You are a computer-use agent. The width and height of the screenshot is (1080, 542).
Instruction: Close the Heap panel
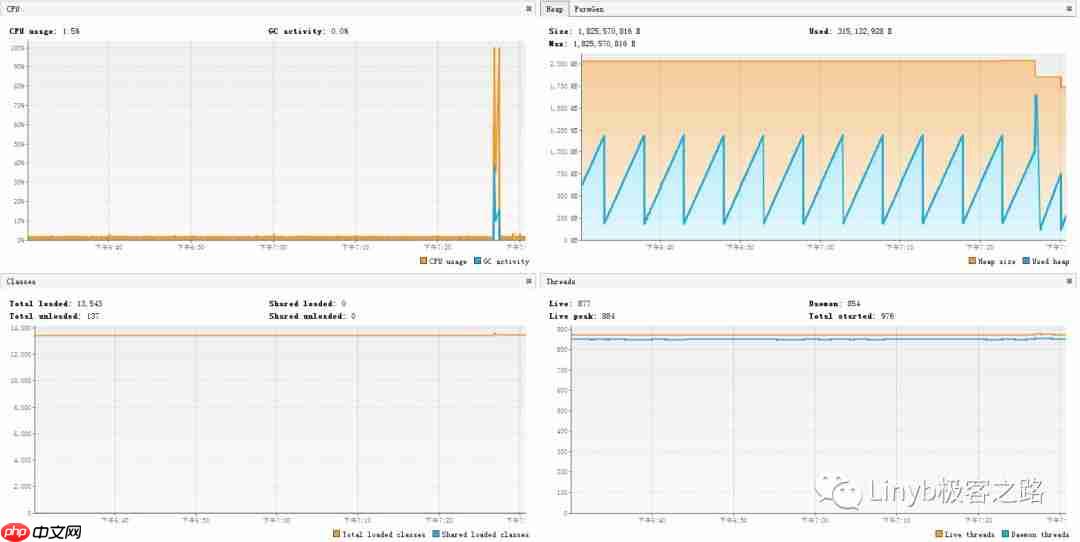point(1068,8)
